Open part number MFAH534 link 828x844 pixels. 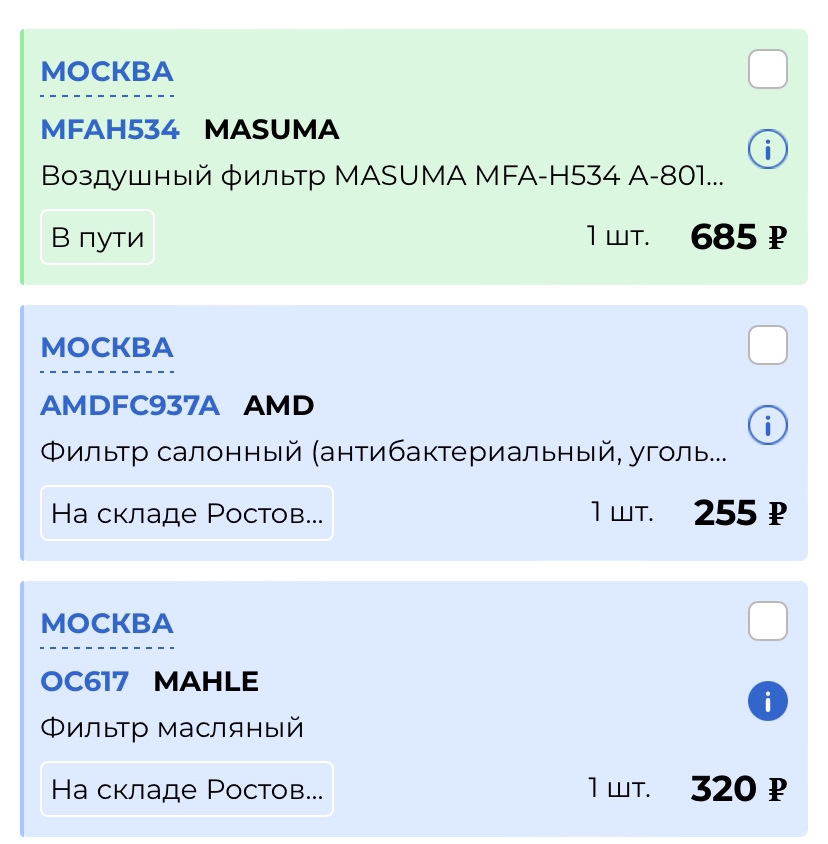tap(110, 130)
